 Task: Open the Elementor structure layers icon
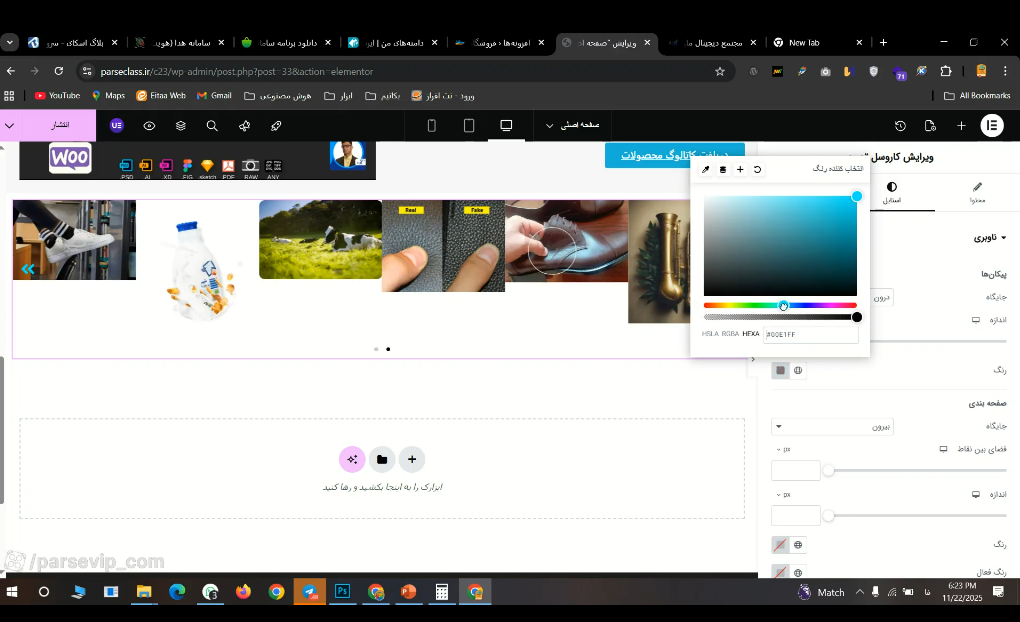[x=181, y=126]
